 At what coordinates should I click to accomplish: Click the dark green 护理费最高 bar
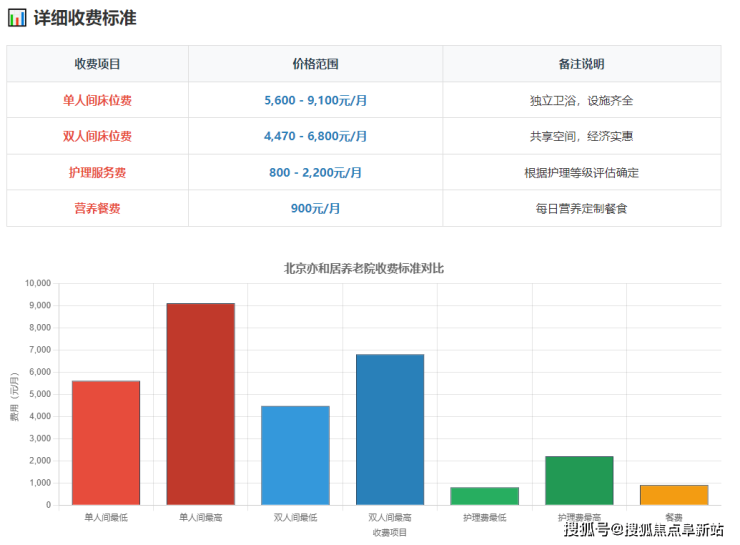tap(579, 480)
